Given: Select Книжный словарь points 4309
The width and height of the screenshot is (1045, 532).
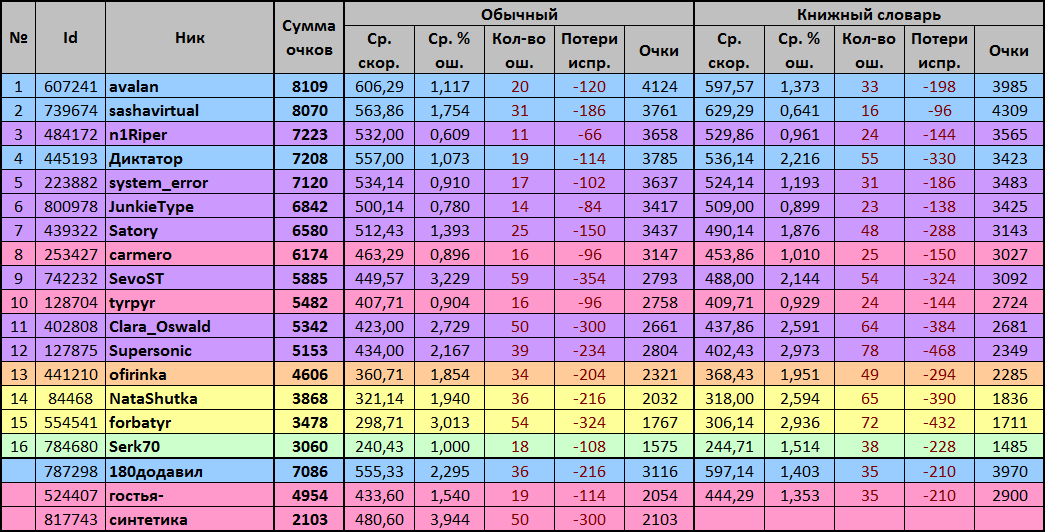Looking at the screenshot, I should 1010,111.
